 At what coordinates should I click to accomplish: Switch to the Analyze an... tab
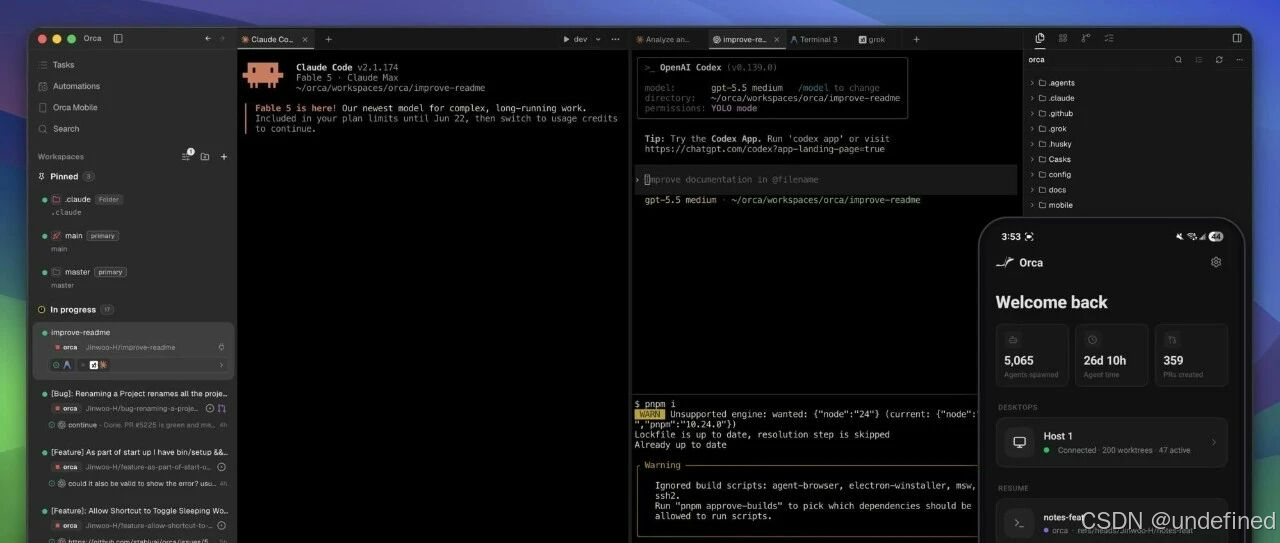666,39
